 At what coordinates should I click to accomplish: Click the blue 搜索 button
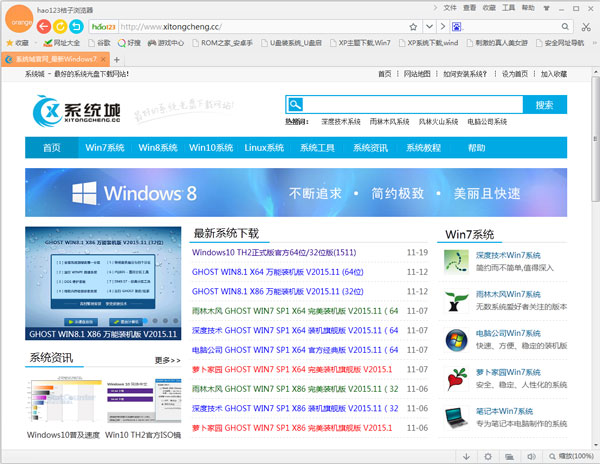pos(545,104)
